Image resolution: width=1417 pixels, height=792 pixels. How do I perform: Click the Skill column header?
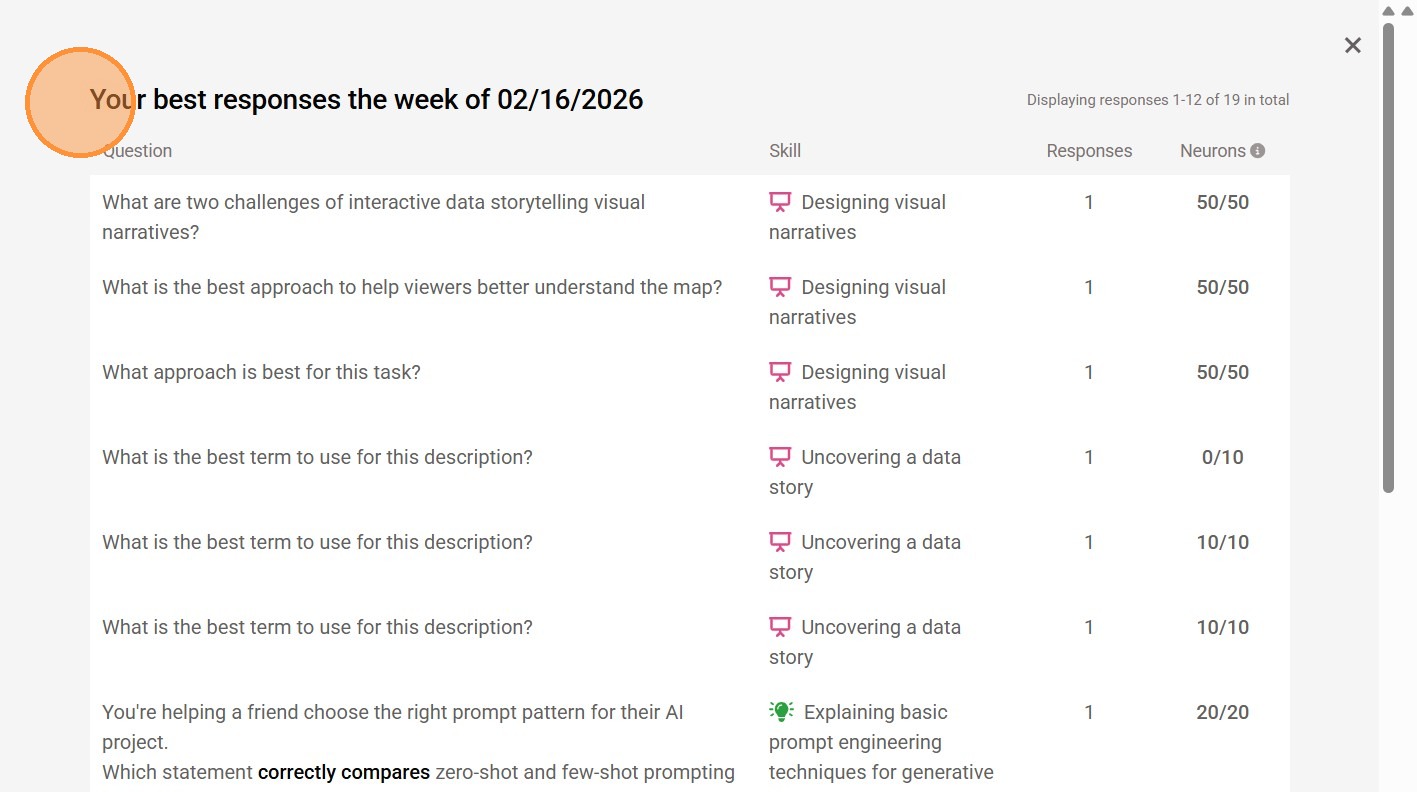click(x=785, y=151)
